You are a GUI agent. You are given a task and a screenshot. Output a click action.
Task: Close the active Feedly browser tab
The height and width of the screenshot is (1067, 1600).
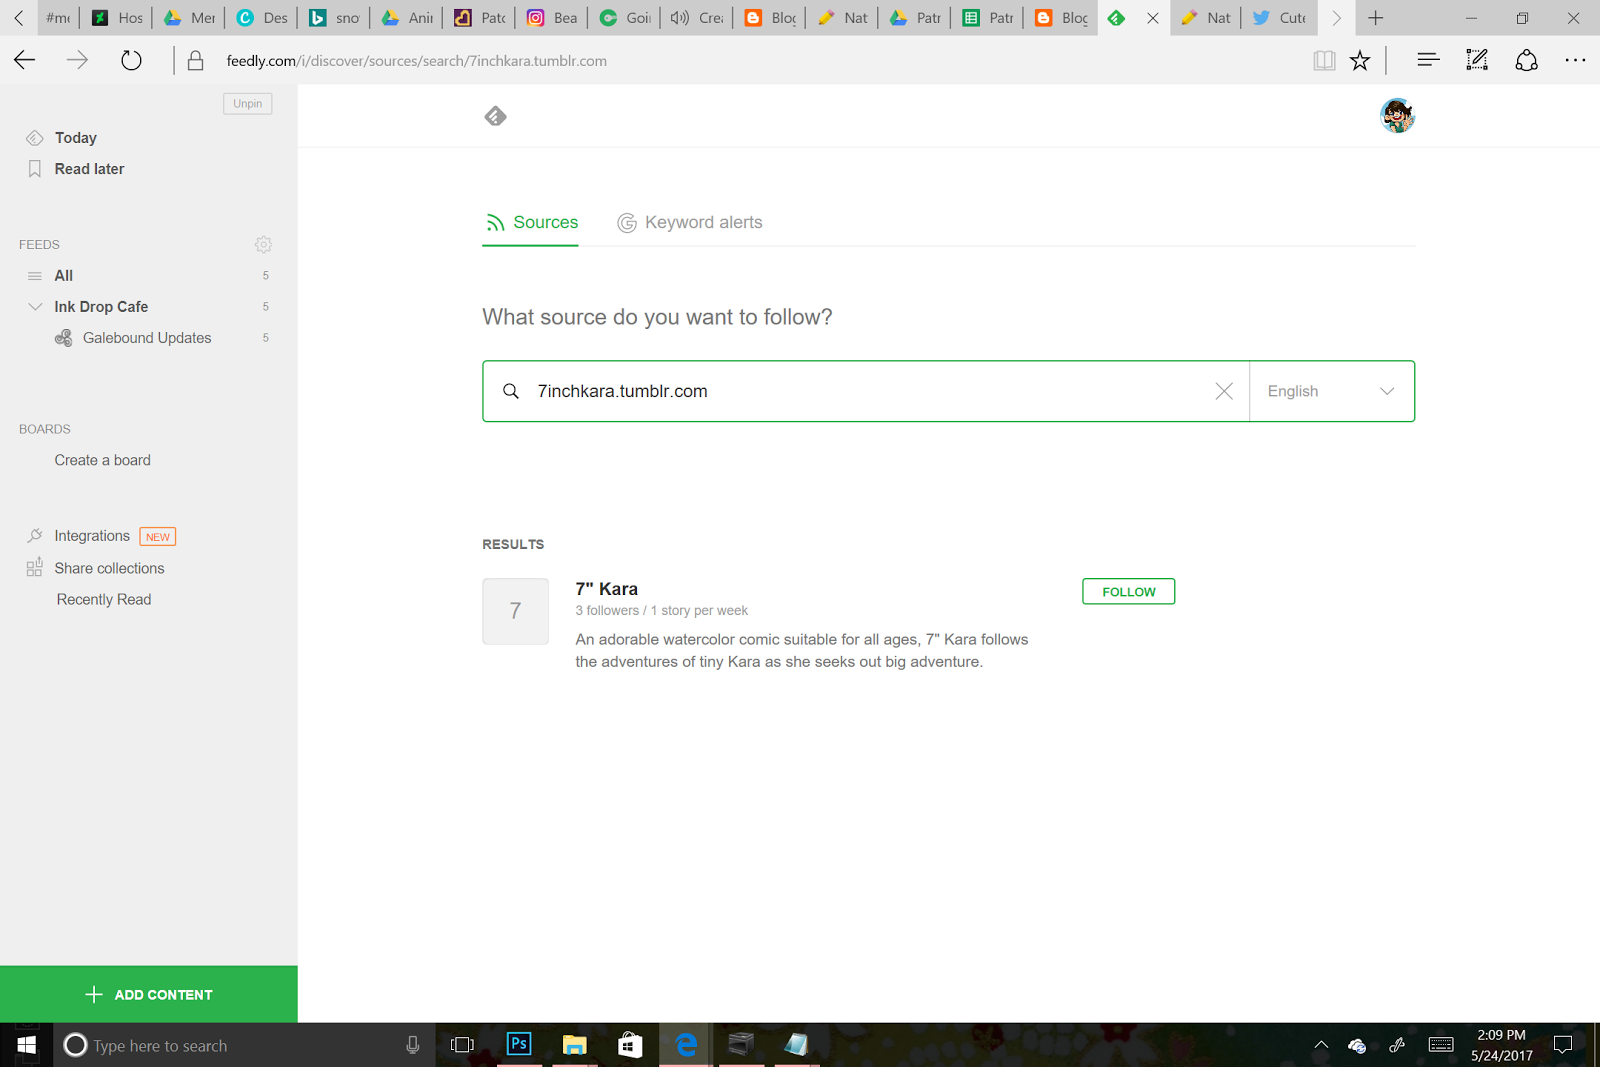(1152, 18)
